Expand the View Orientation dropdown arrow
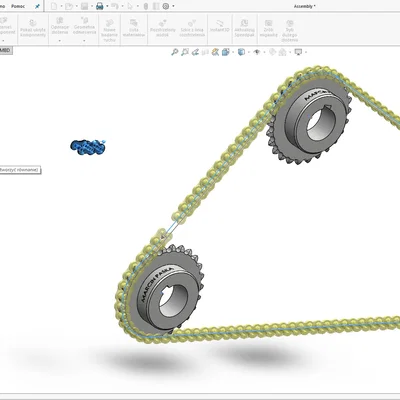The height and width of the screenshot is (400, 400). [233, 52]
